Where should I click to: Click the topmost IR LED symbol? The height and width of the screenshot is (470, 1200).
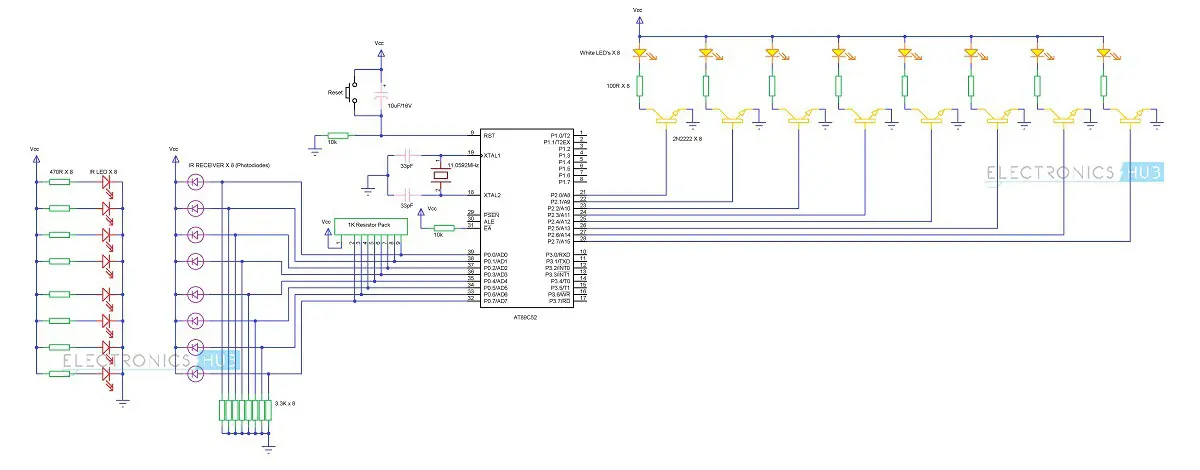click(x=106, y=182)
